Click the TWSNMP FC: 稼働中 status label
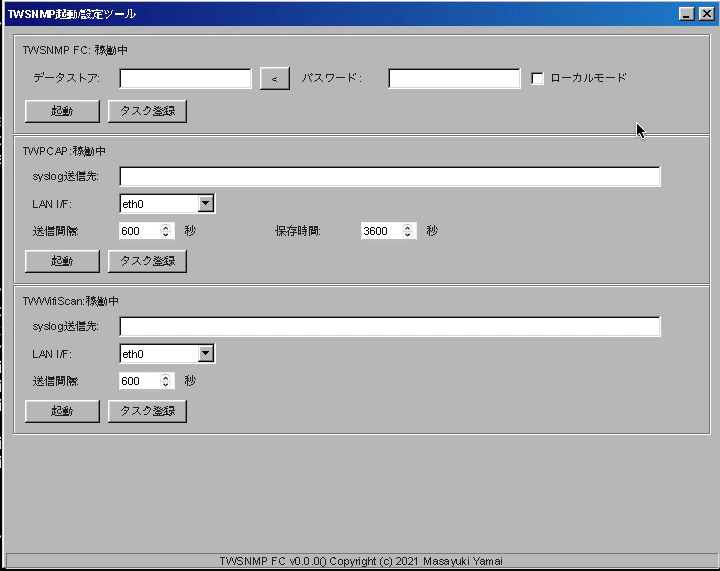 point(75,50)
